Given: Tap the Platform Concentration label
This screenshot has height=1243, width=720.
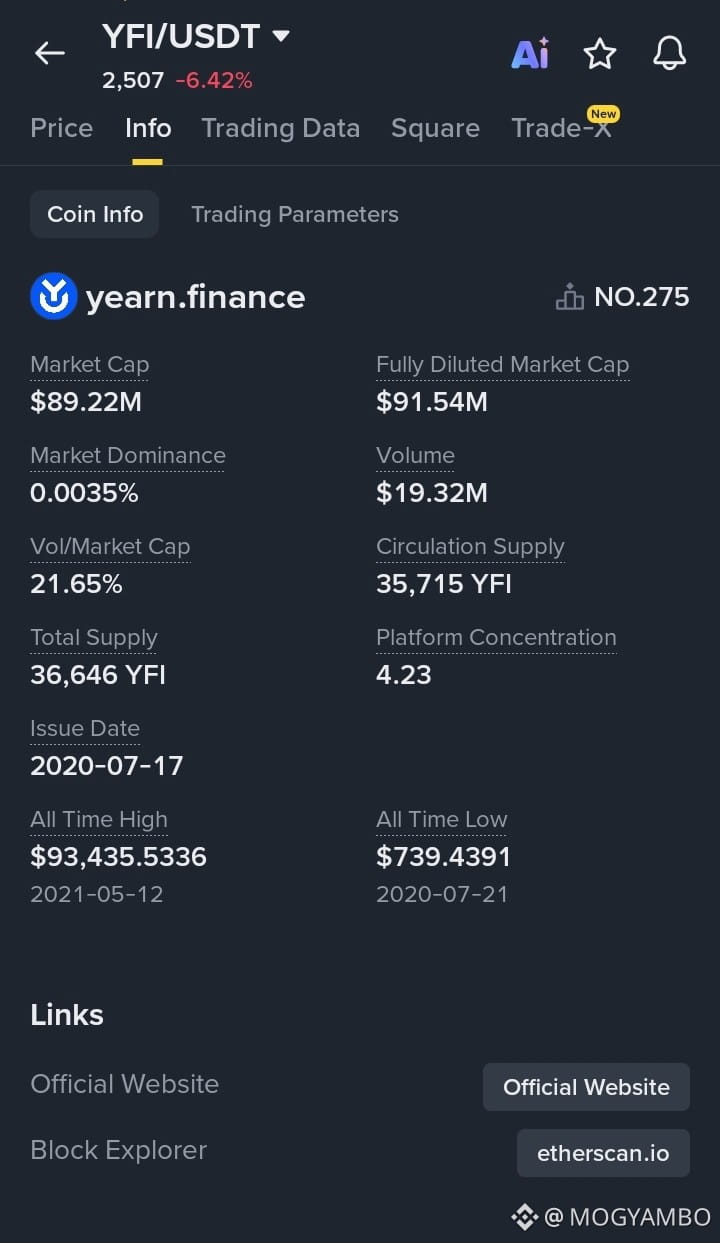Looking at the screenshot, I should (496, 638).
